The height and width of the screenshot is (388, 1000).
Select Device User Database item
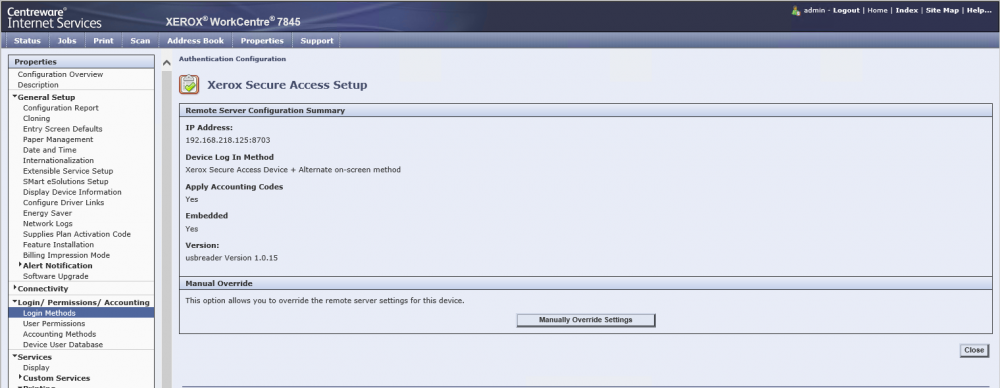pos(62,345)
